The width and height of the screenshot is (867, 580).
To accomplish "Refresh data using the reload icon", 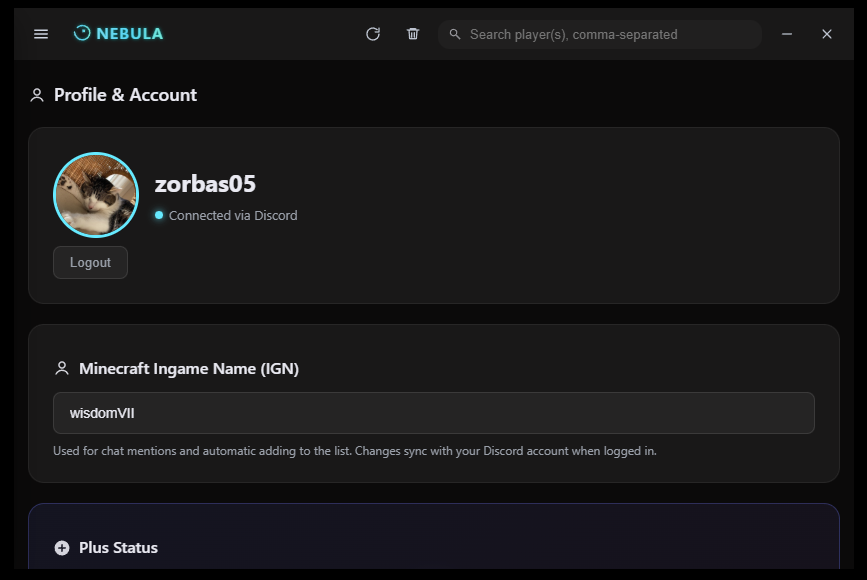I will pyautogui.click(x=373, y=33).
